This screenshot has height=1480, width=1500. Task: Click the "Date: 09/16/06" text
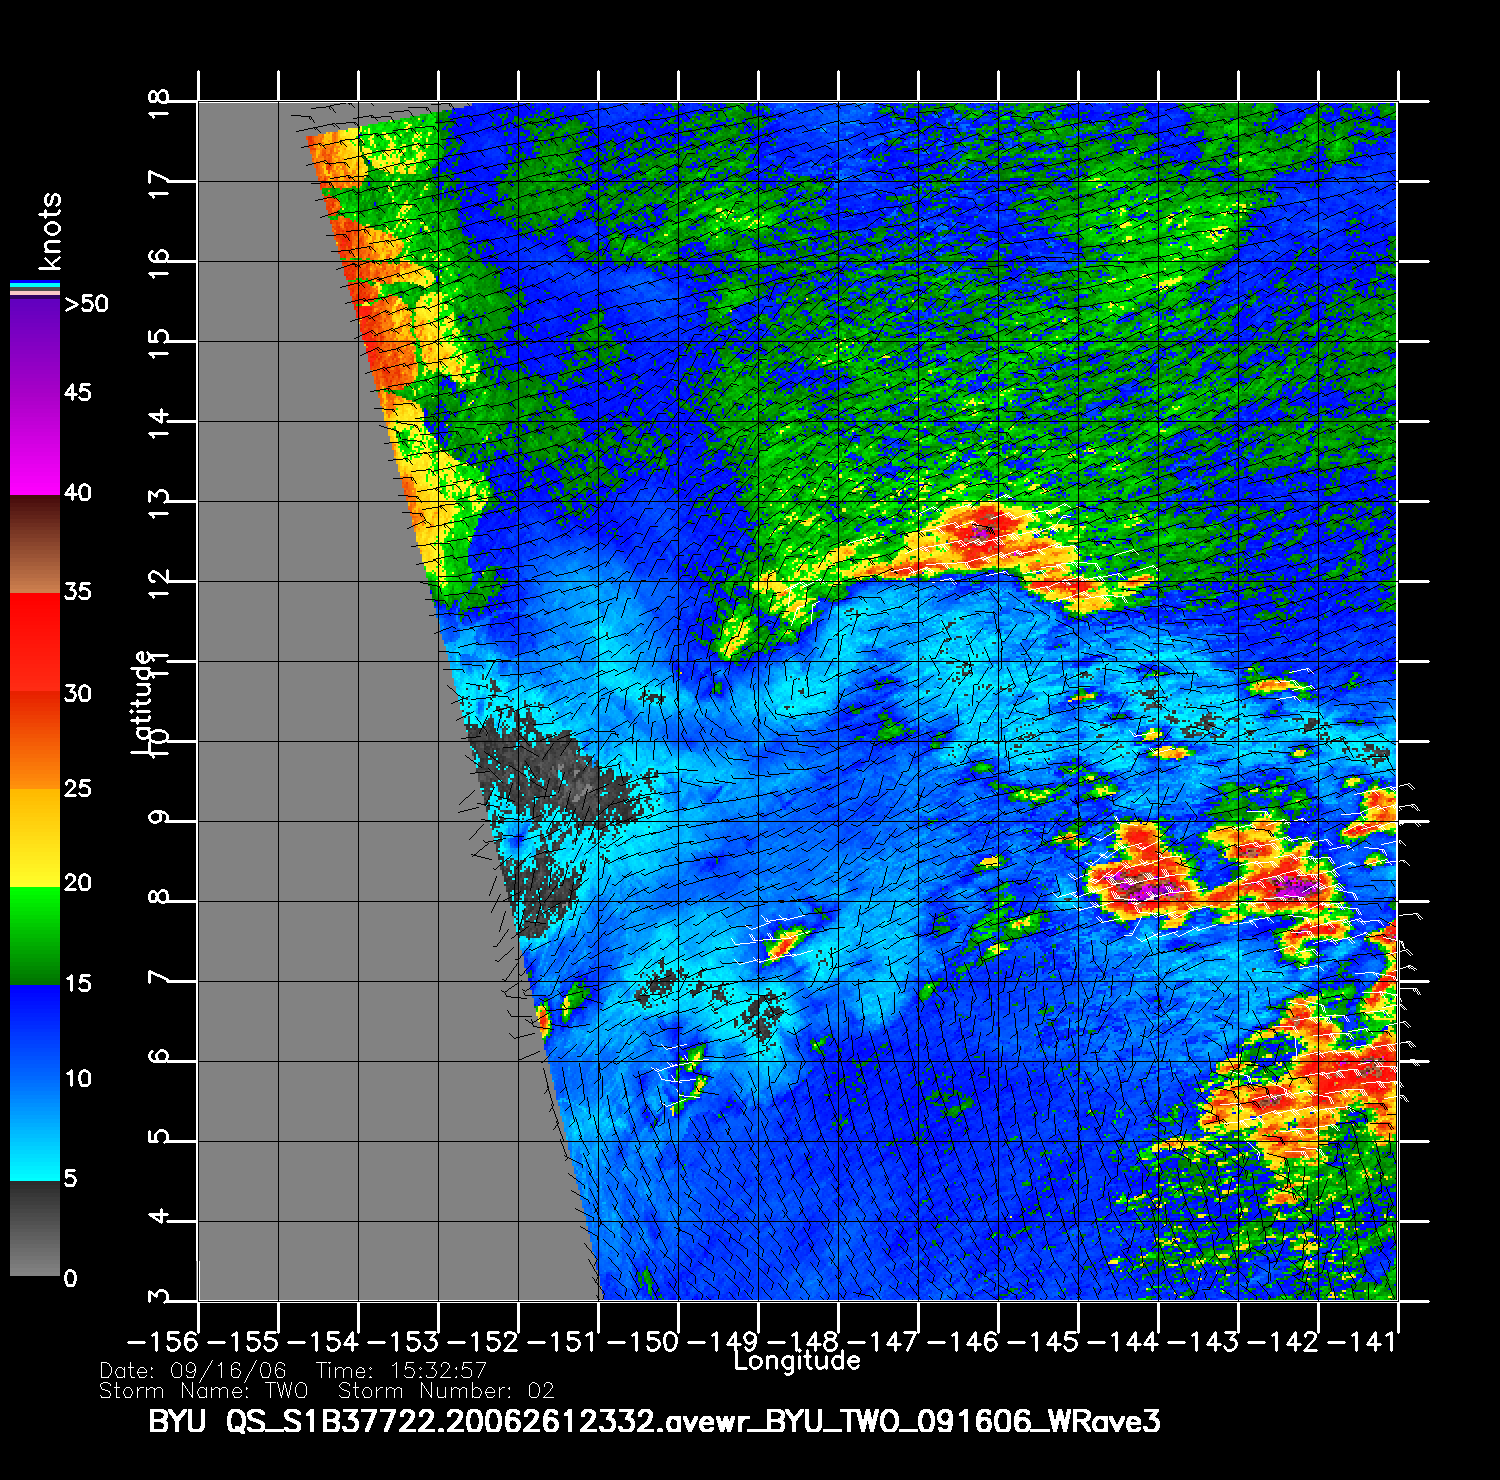[x=193, y=1371]
